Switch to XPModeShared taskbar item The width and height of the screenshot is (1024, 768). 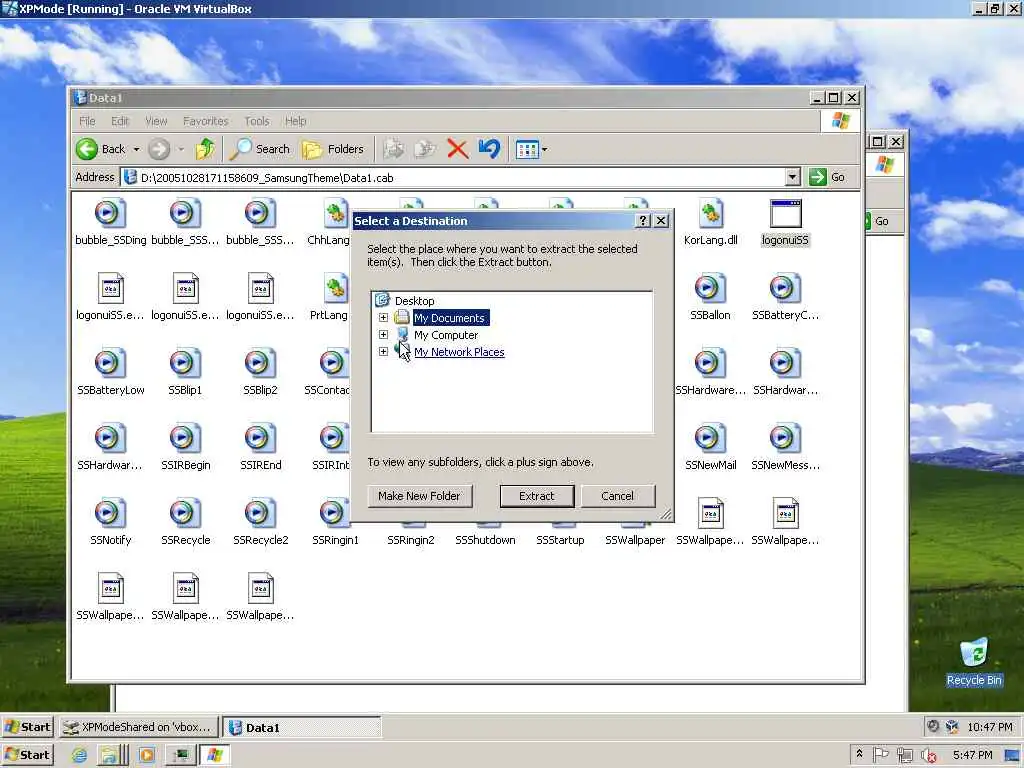[x=139, y=727]
